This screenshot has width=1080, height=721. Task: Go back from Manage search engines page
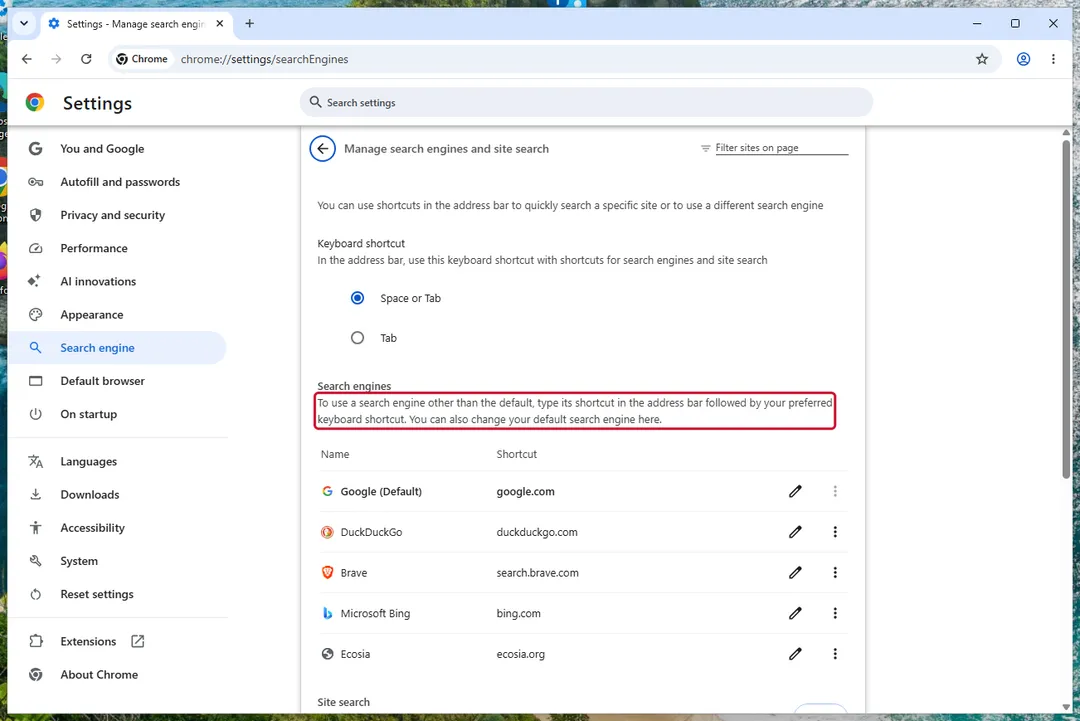(x=322, y=149)
